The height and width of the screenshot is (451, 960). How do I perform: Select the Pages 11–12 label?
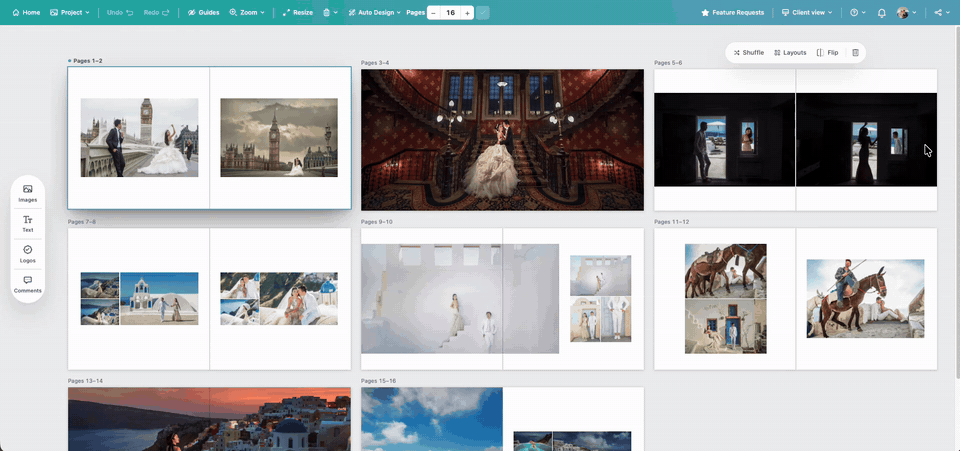[x=671, y=222]
